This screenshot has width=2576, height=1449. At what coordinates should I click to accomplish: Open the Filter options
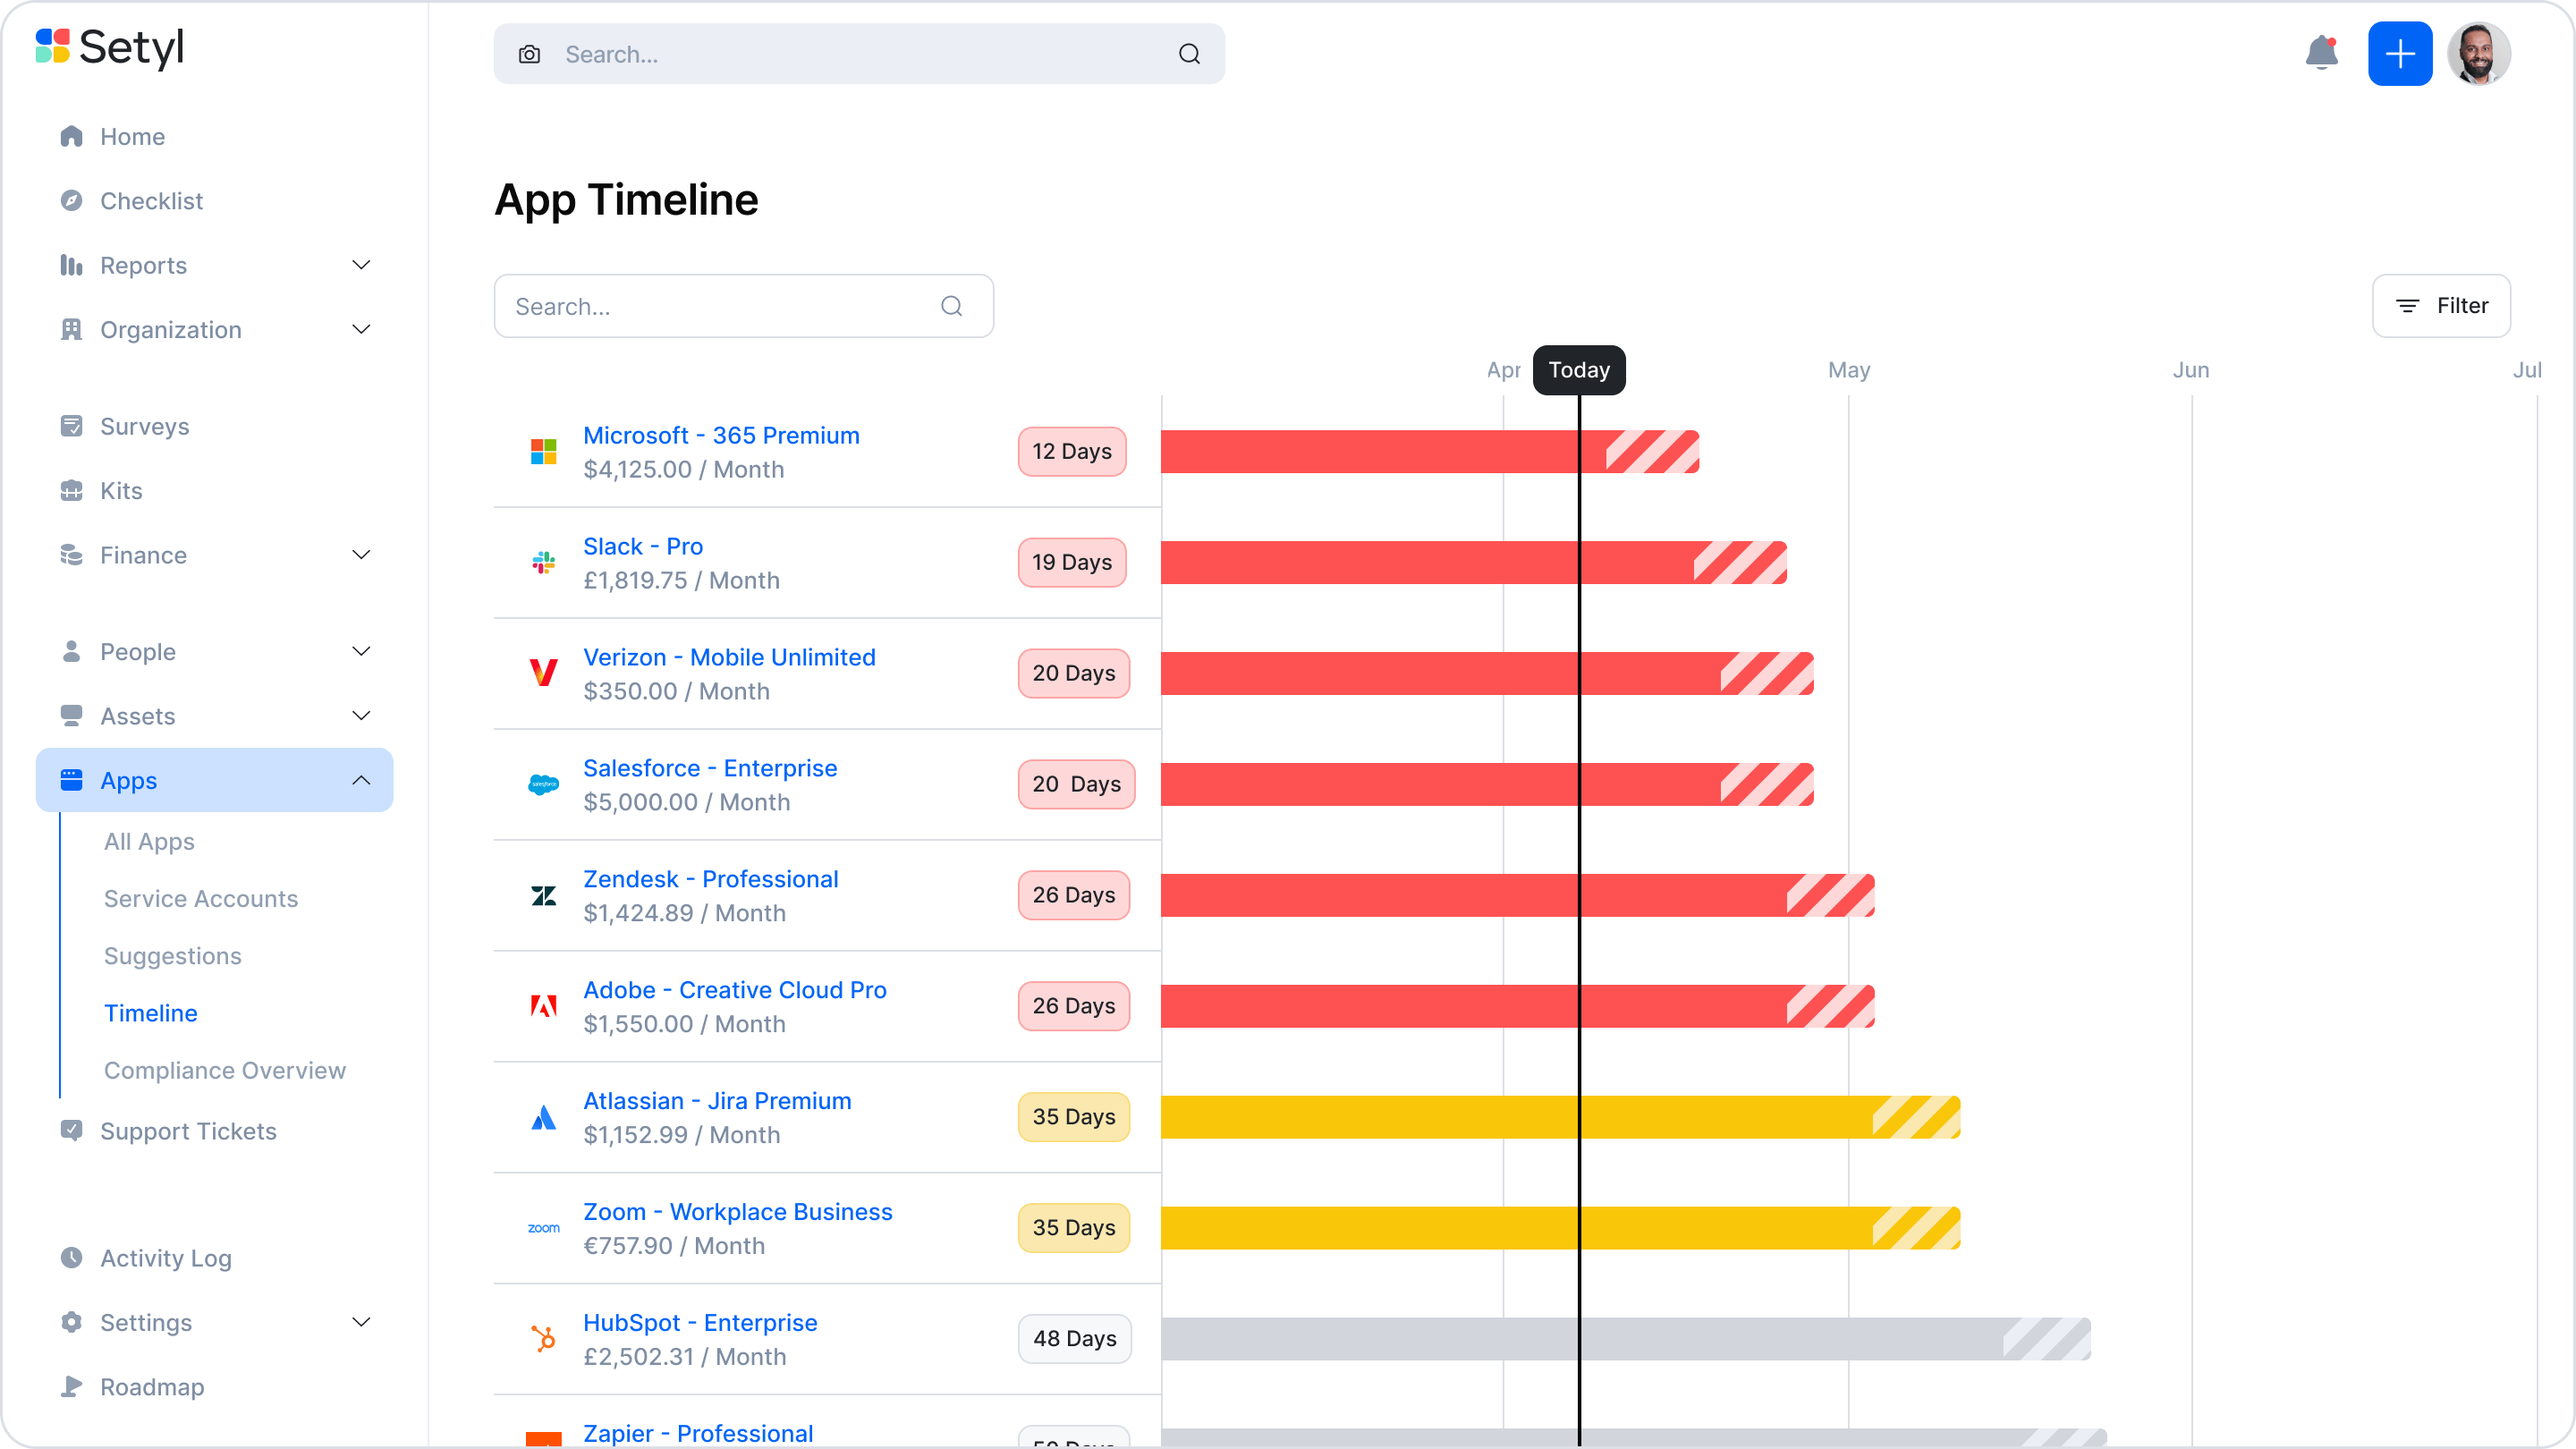pos(2441,305)
